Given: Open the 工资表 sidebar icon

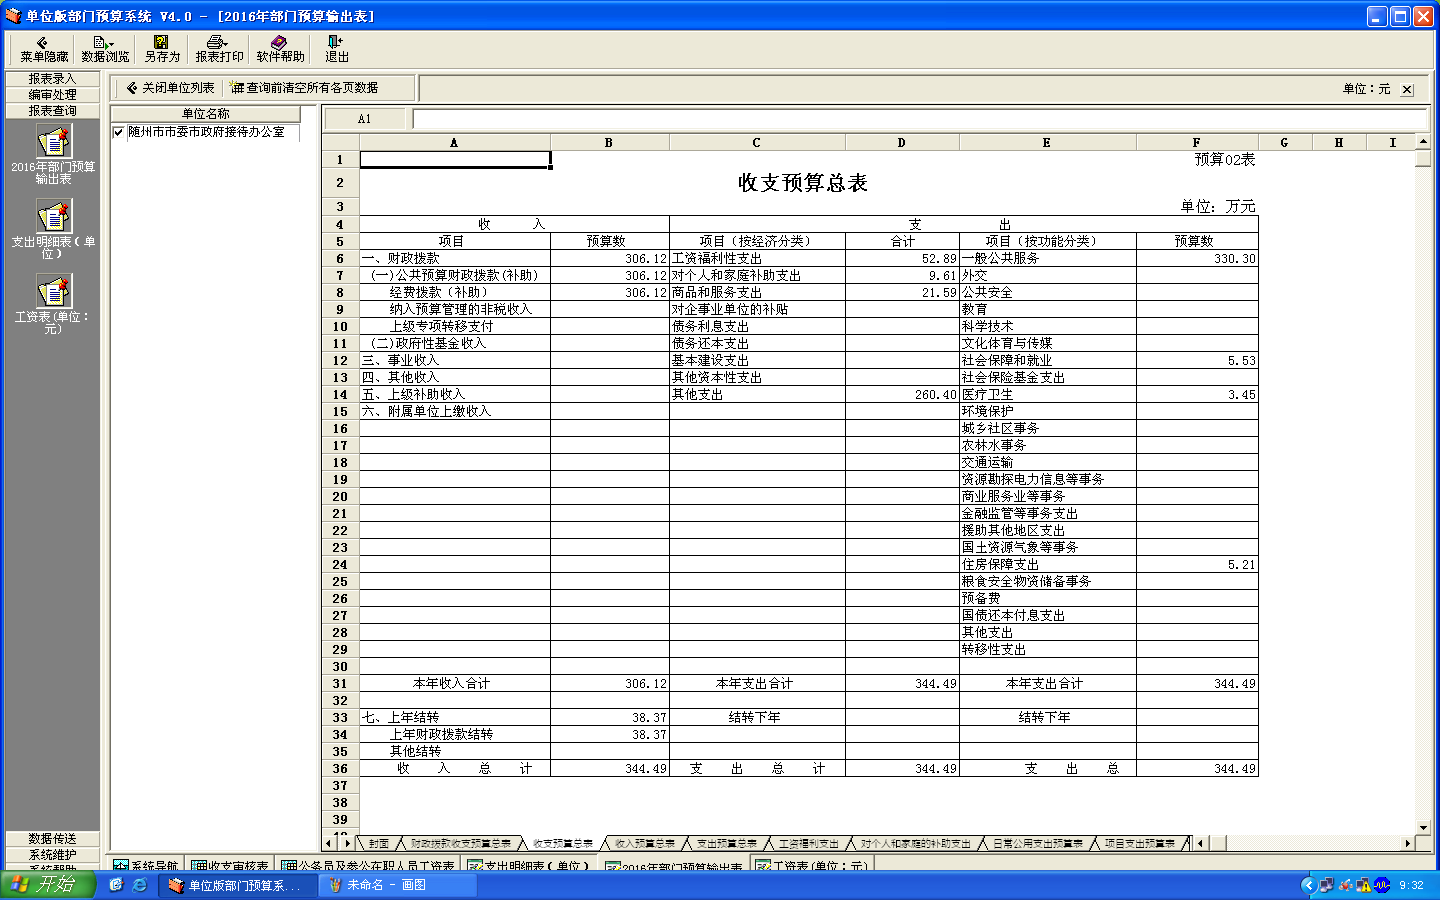Looking at the screenshot, I should 53,293.
